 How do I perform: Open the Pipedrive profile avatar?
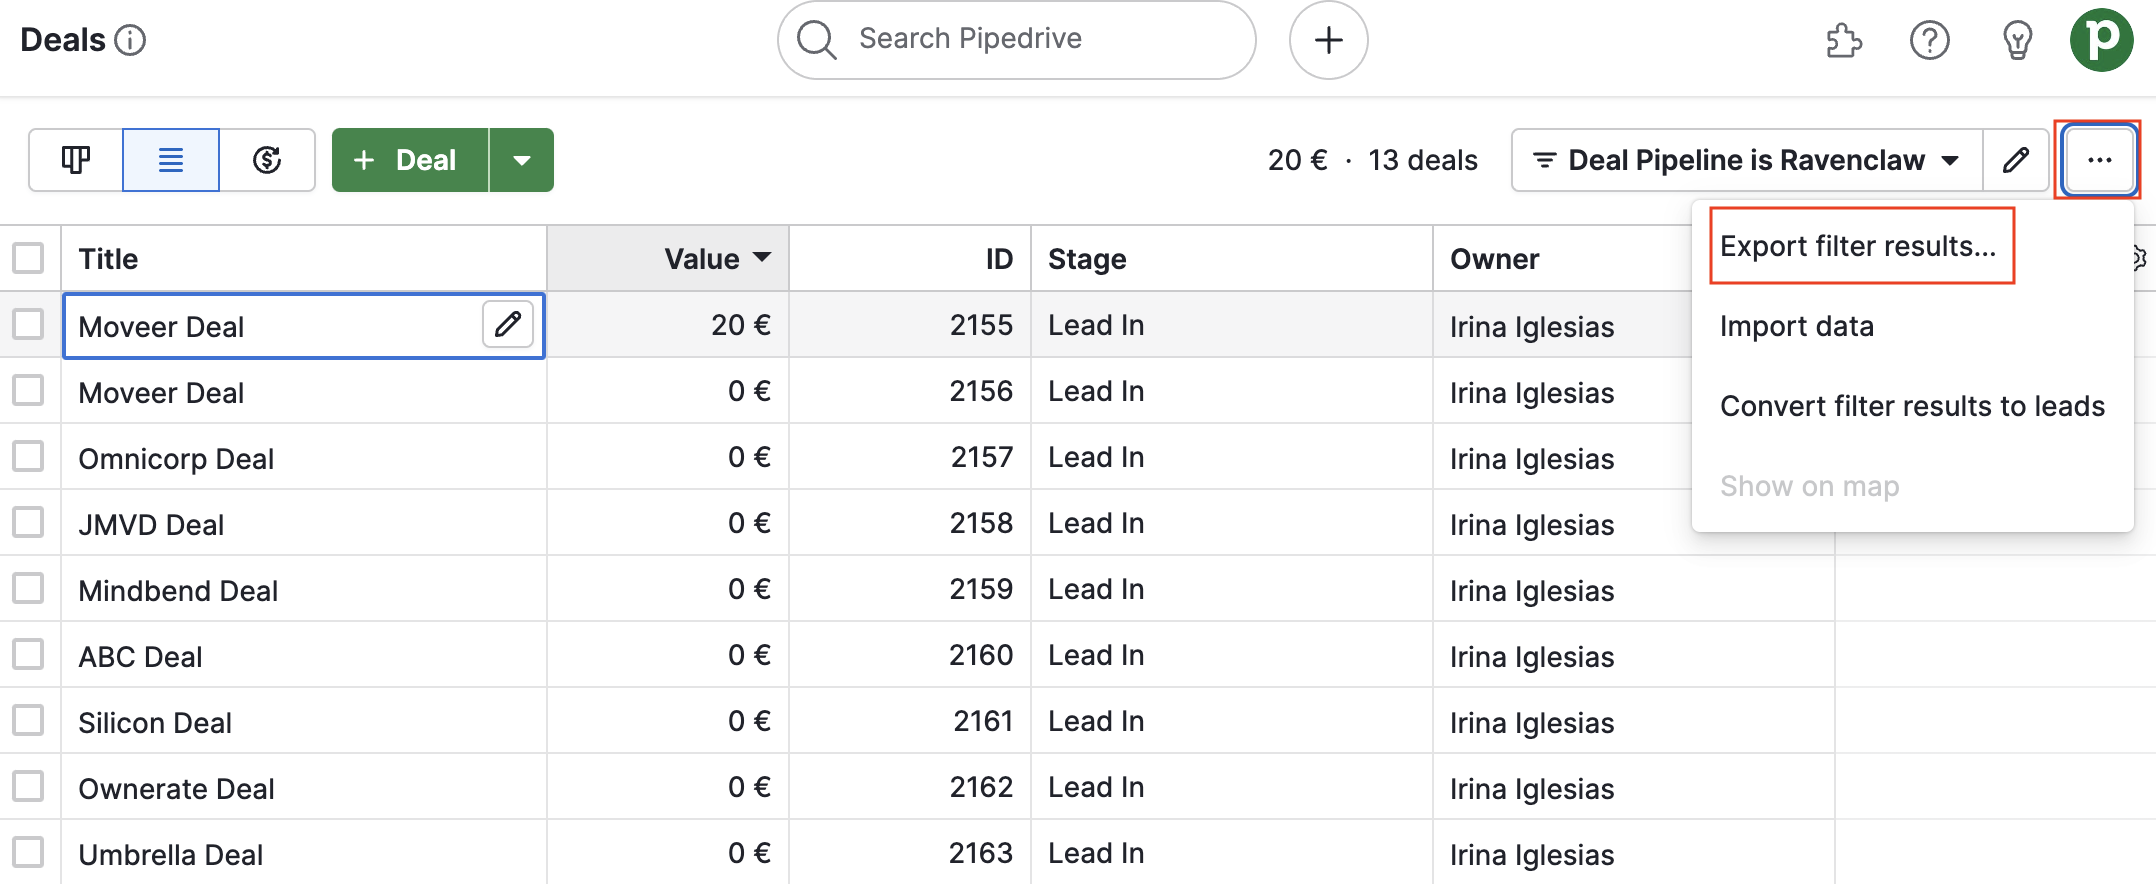2101,40
